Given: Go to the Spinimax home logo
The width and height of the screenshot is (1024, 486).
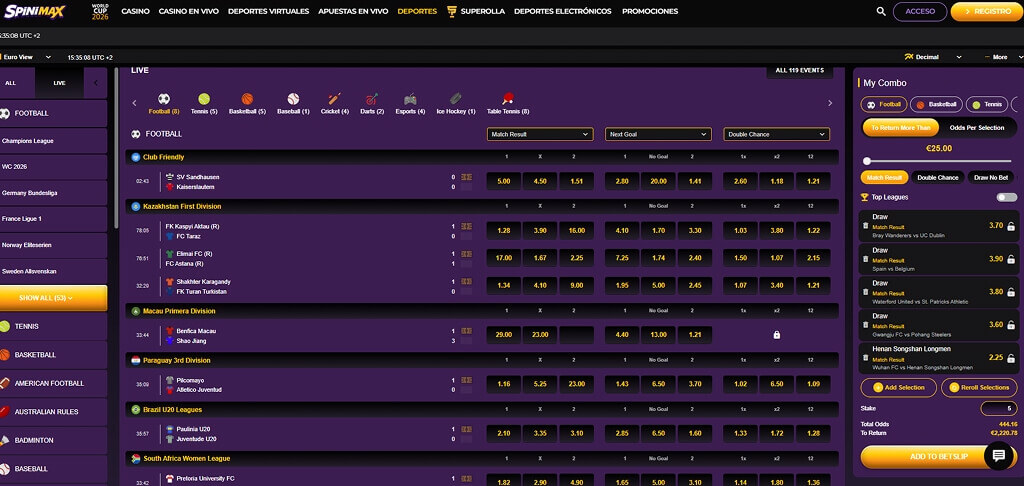Looking at the screenshot, I should pos(35,11).
